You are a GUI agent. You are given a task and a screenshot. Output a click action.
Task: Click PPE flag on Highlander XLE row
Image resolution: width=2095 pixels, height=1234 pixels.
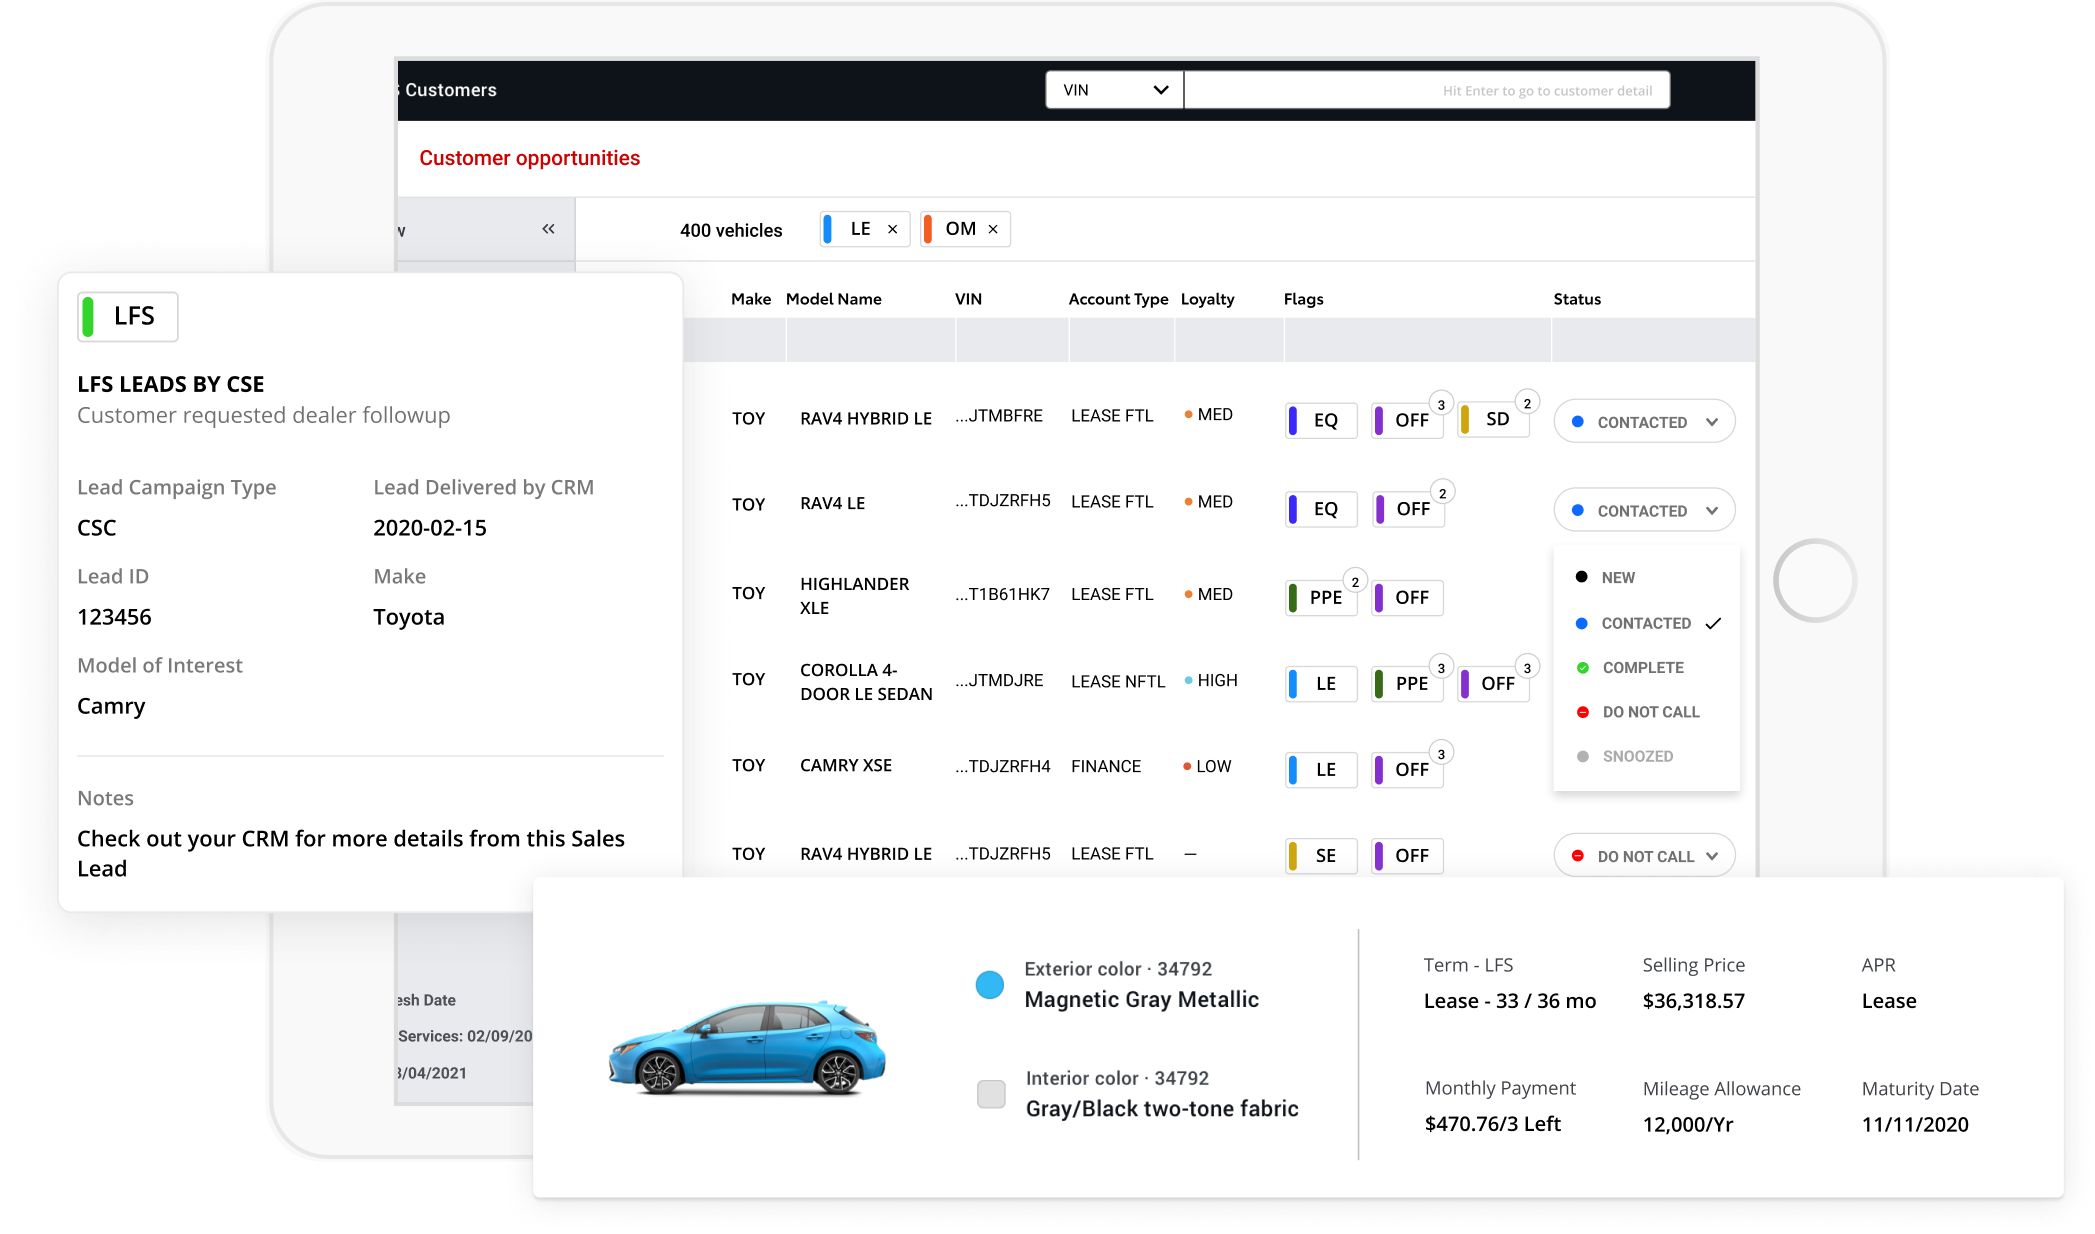[x=1322, y=598]
